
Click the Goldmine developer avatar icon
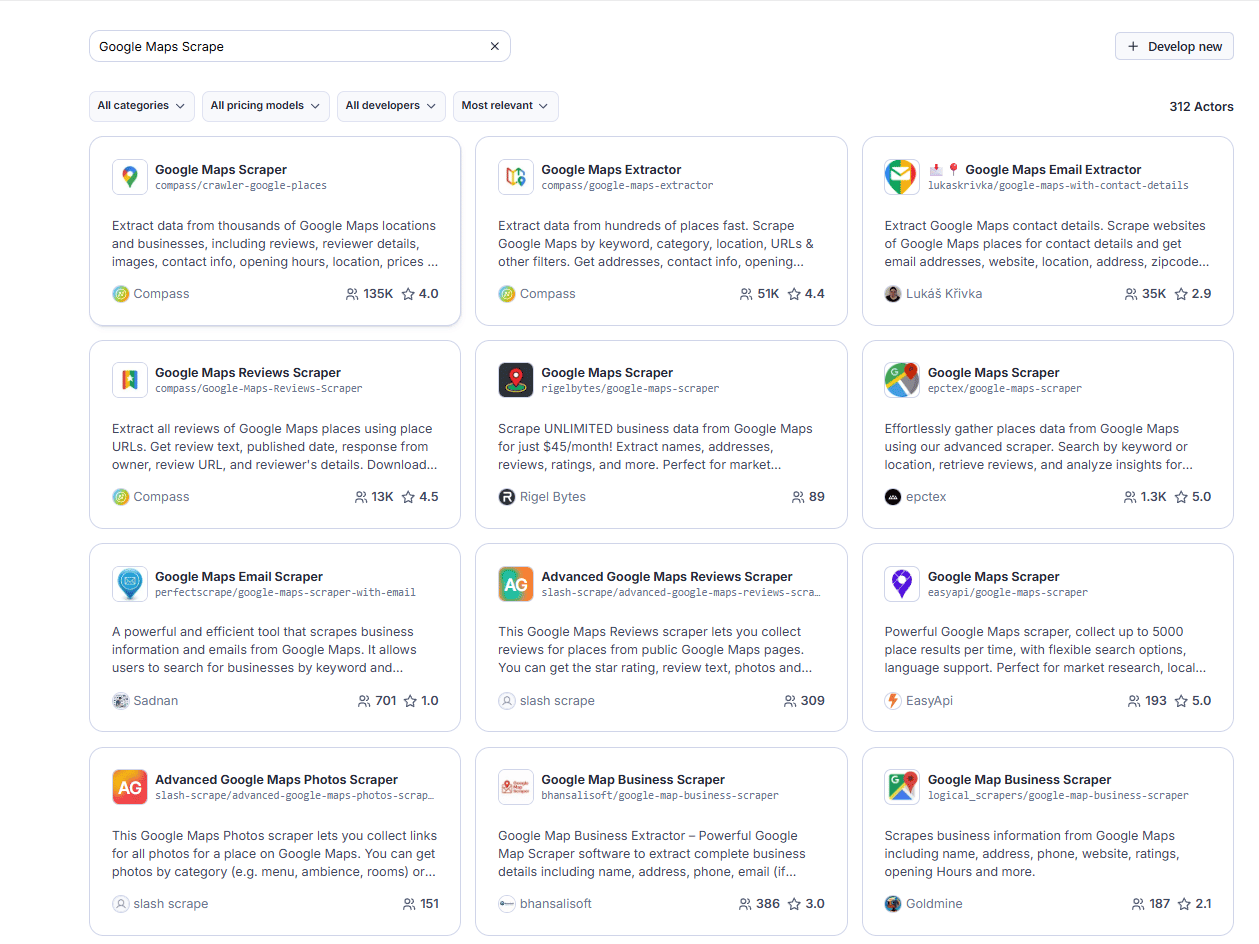point(893,904)
